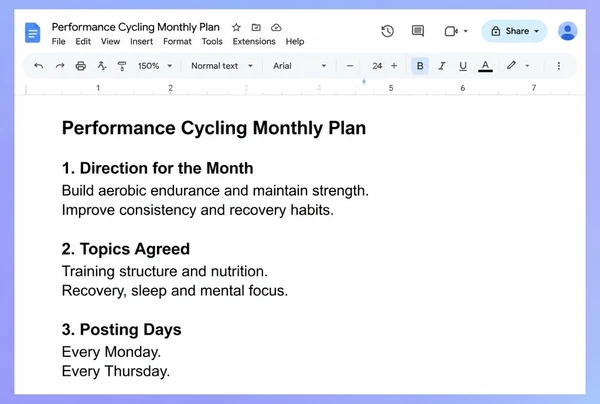Open the Insert menu

click(x=141, y=41)
